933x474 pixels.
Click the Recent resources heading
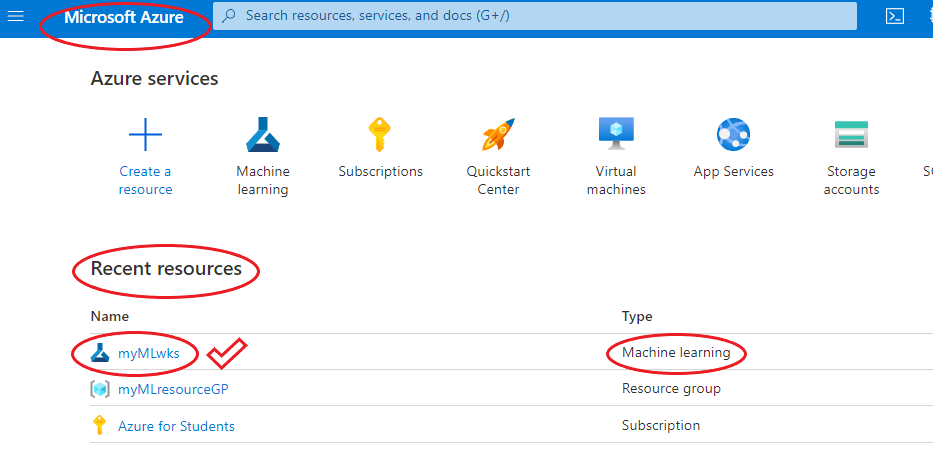pyautogui.click(x=166, y=269)
